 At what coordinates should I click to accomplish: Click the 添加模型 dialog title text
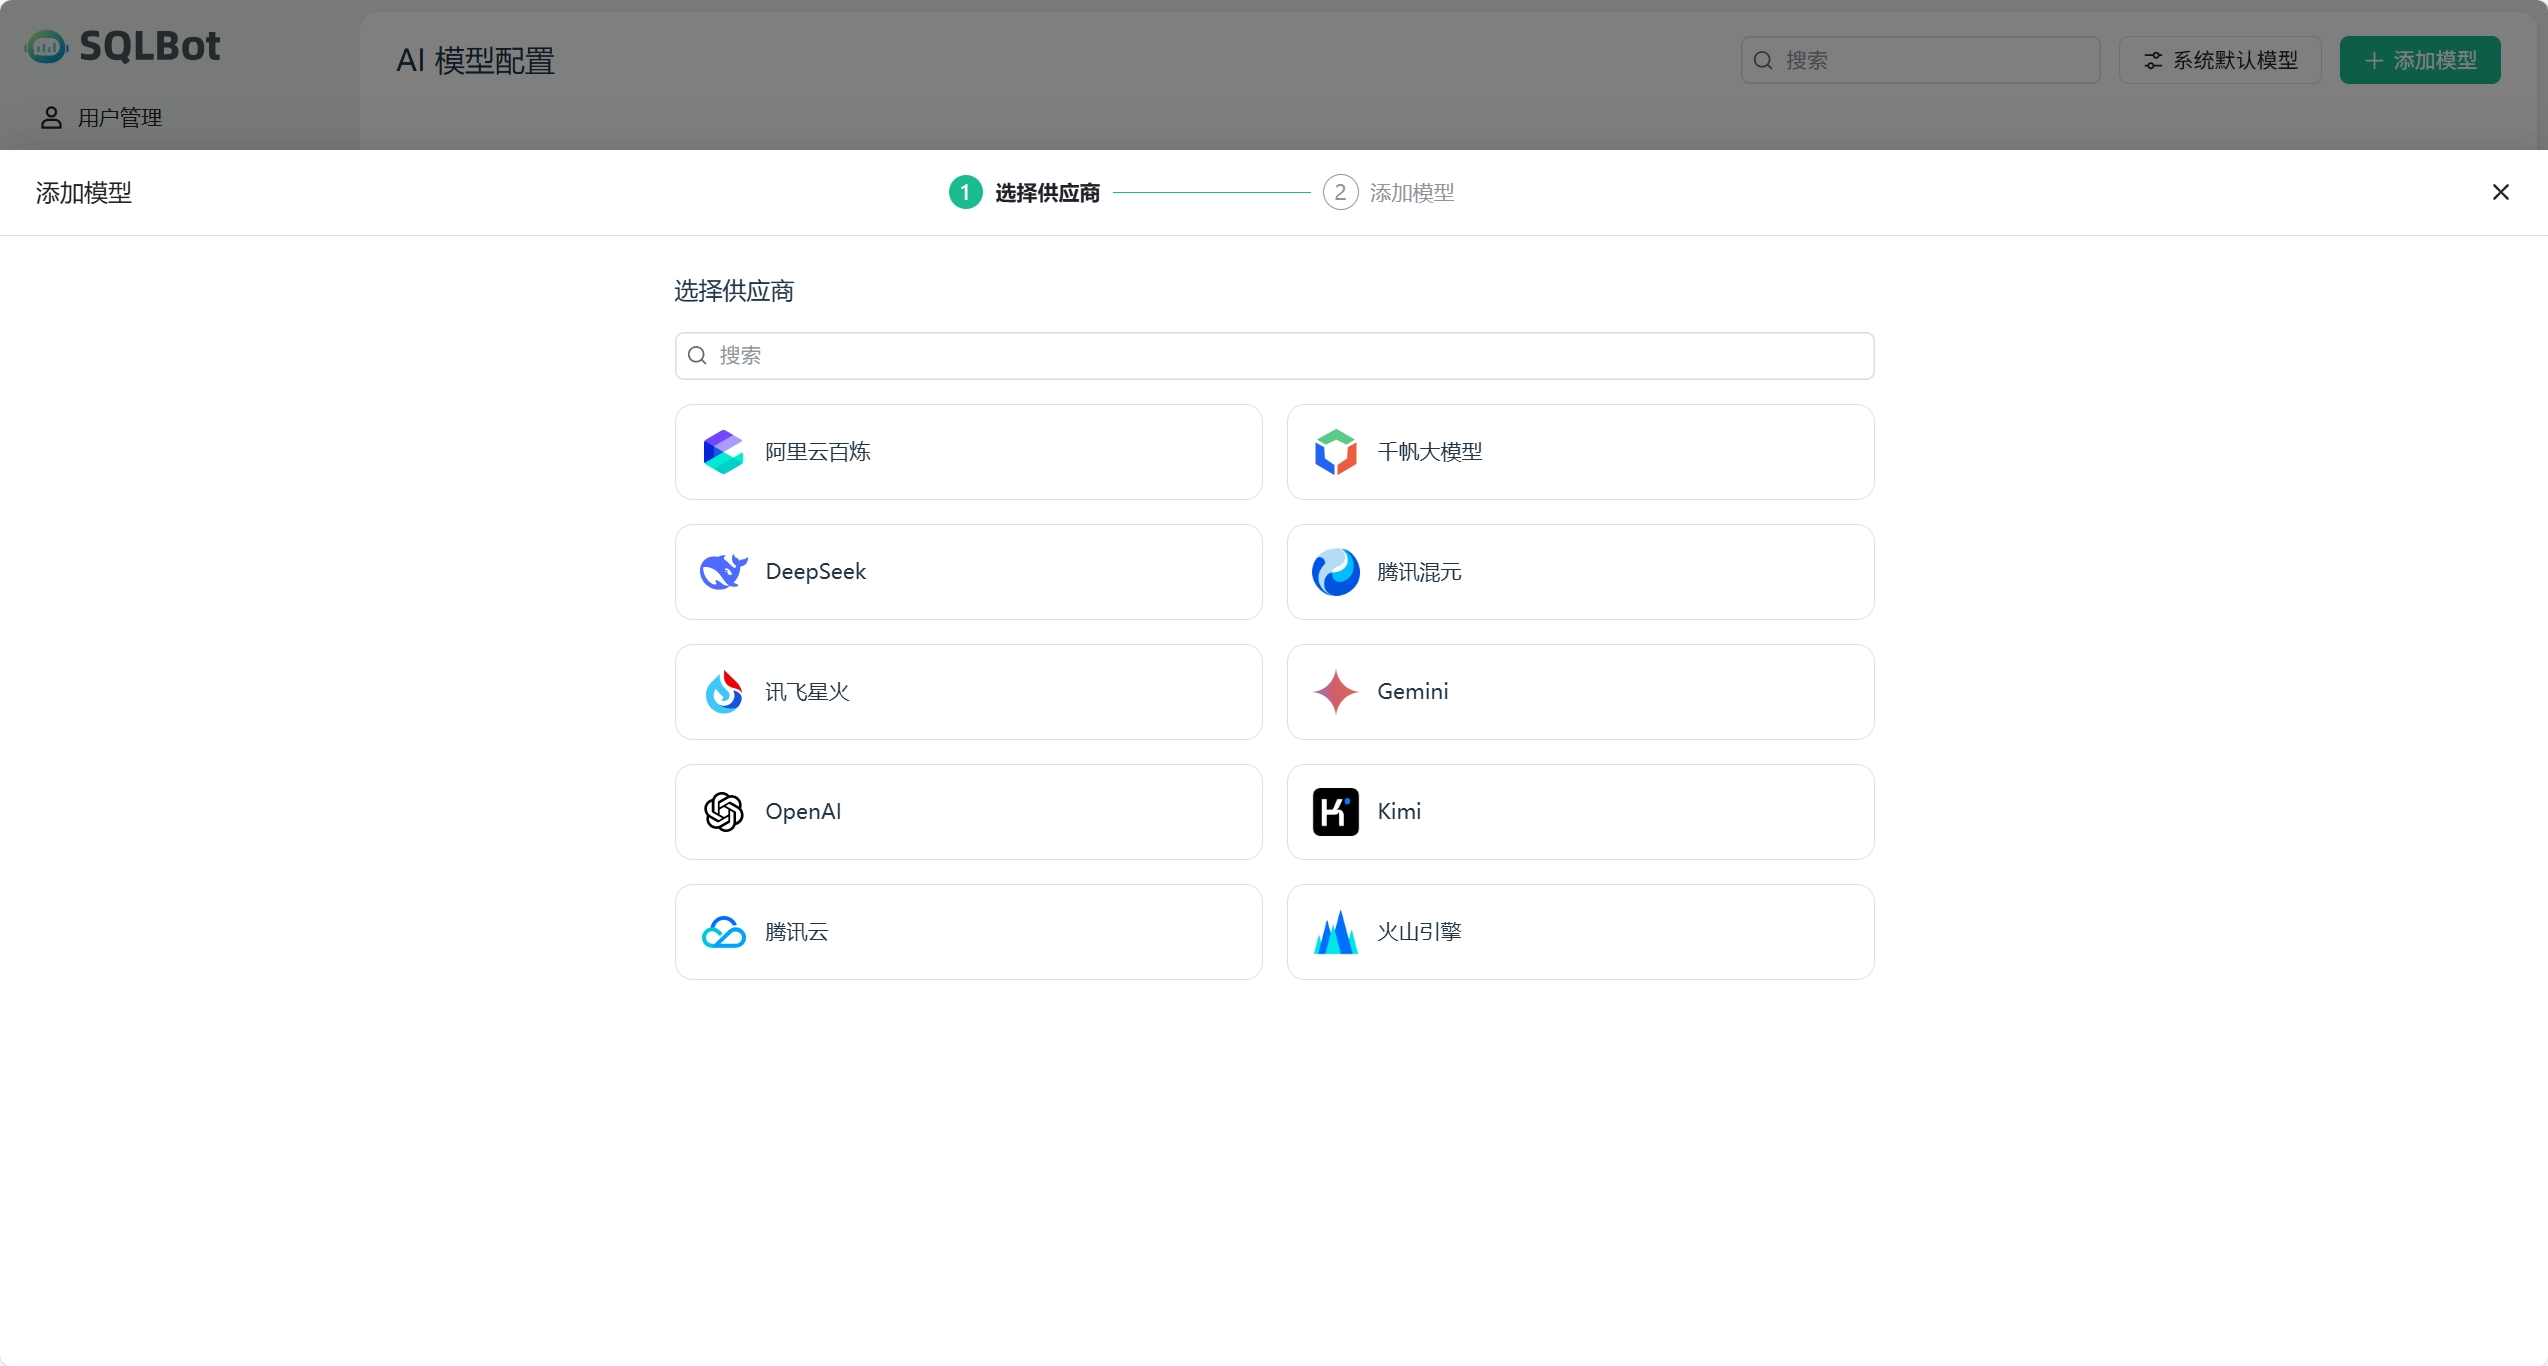84,193
